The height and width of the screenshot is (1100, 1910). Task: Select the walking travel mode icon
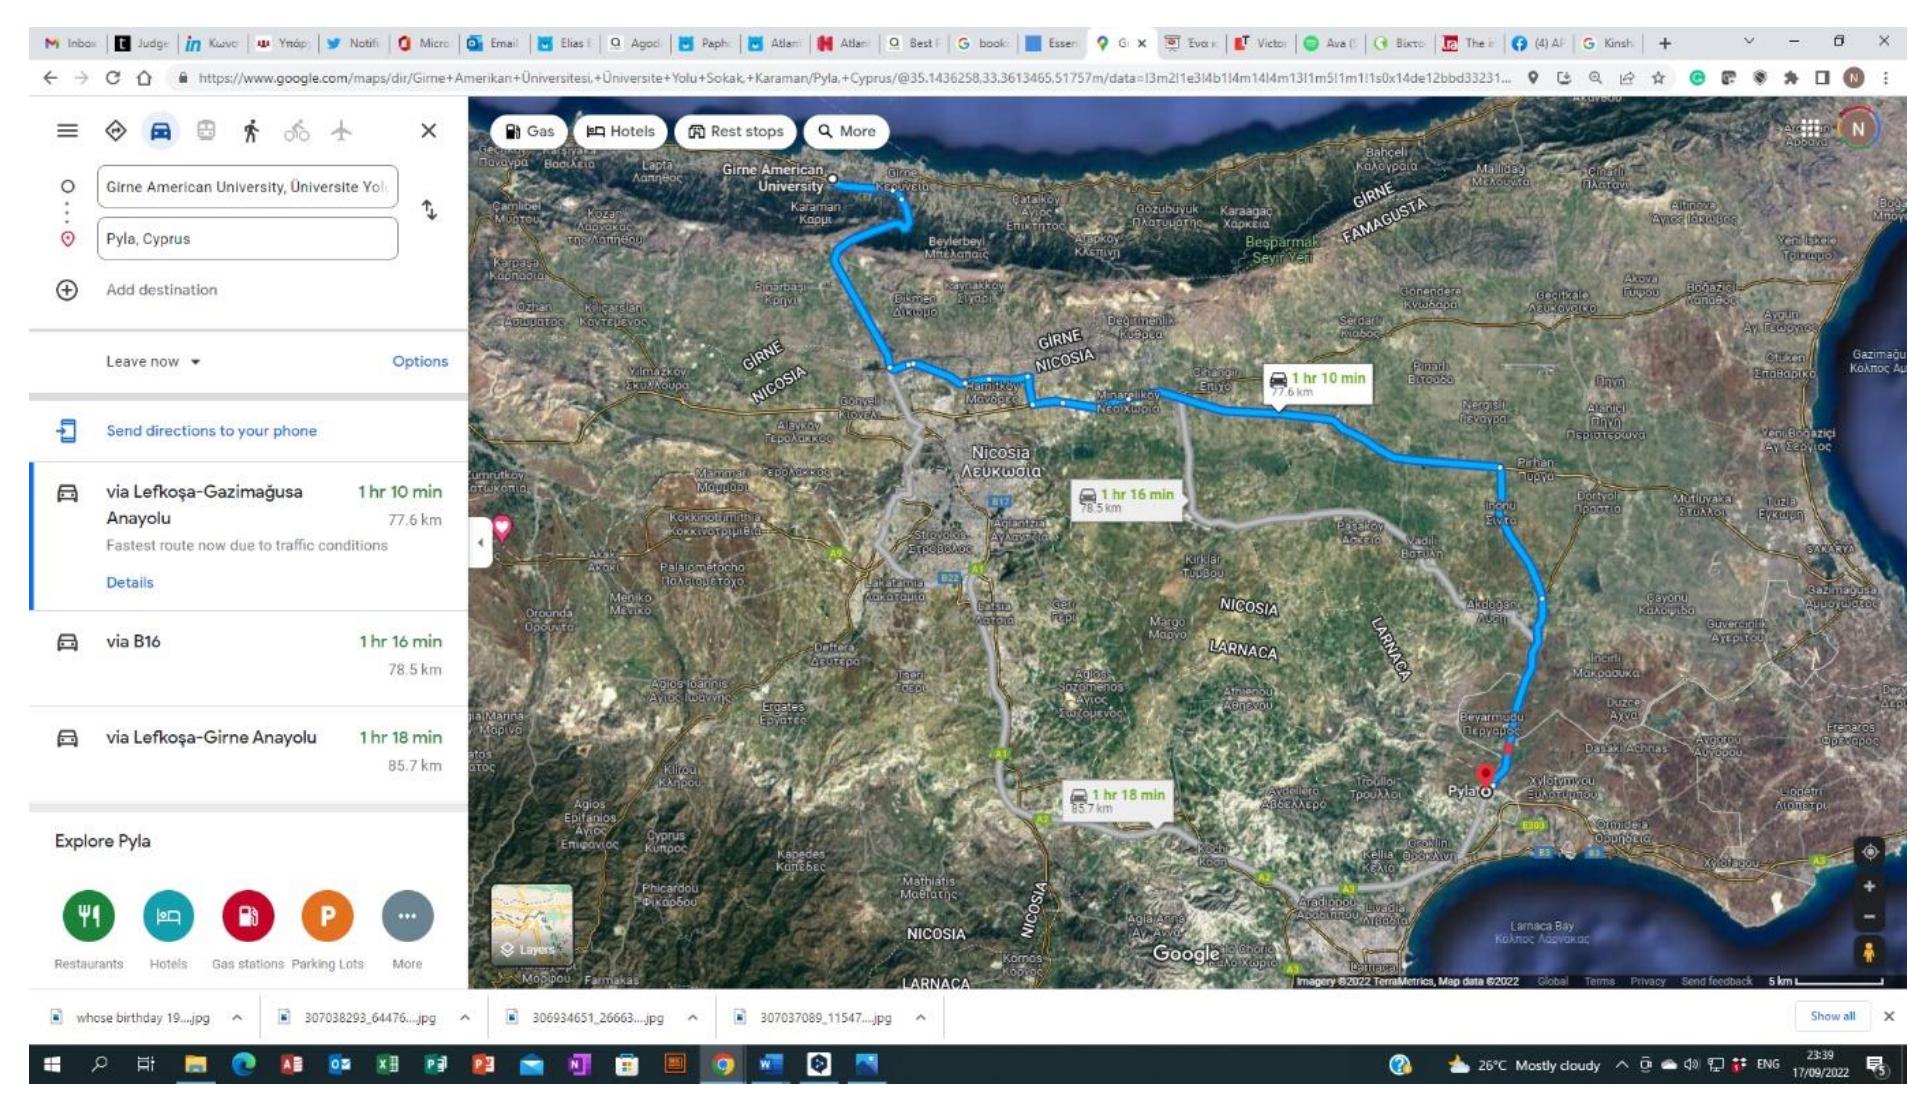coord(251,131)
